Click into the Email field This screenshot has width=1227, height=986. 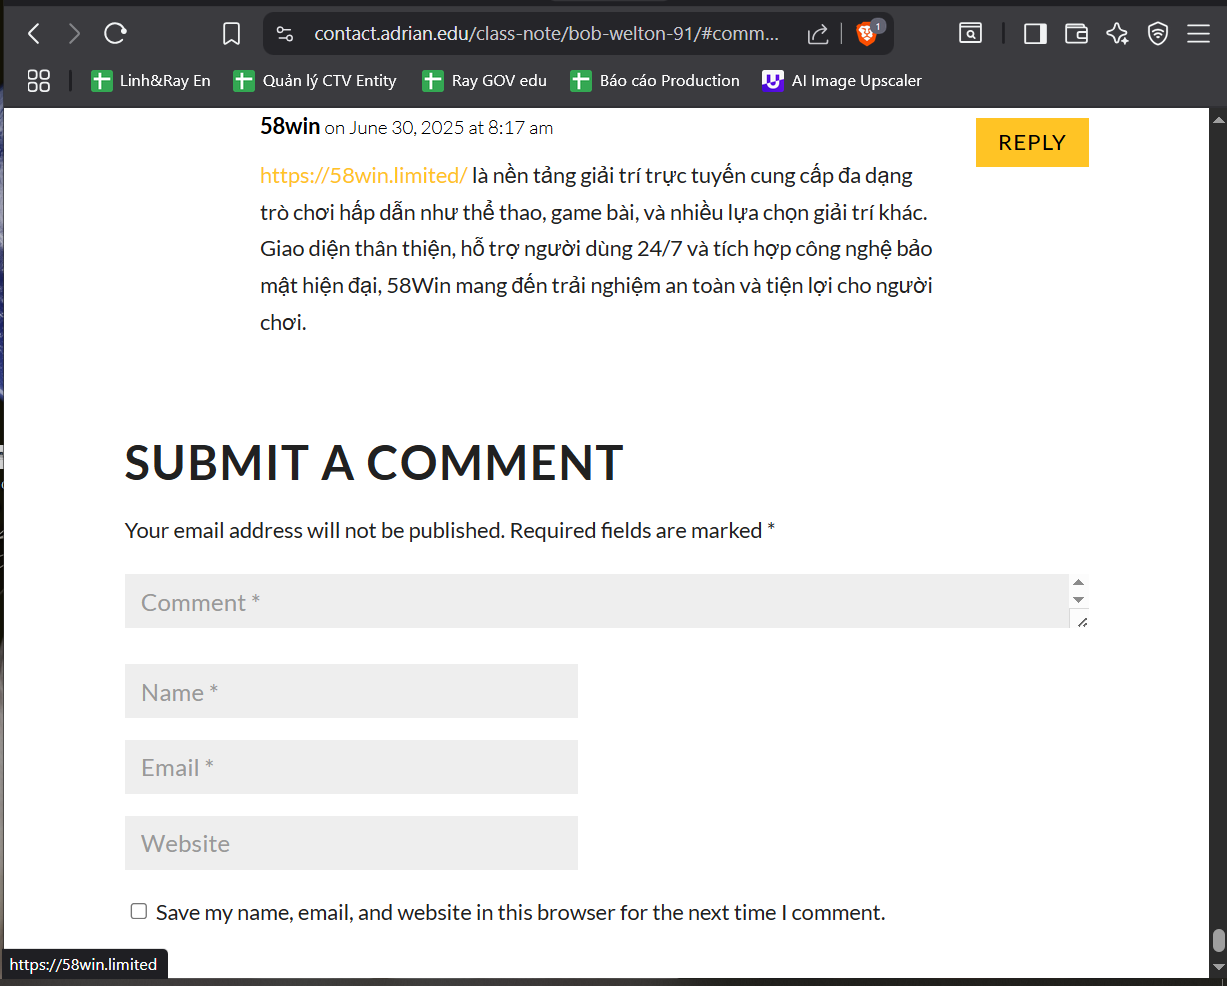point(351,767)
